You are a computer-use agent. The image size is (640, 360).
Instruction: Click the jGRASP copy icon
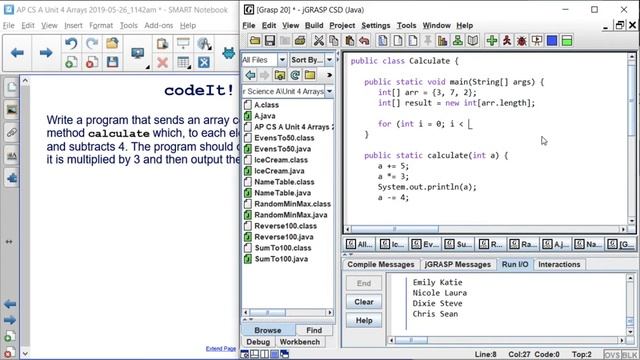(x=333, y=40)
